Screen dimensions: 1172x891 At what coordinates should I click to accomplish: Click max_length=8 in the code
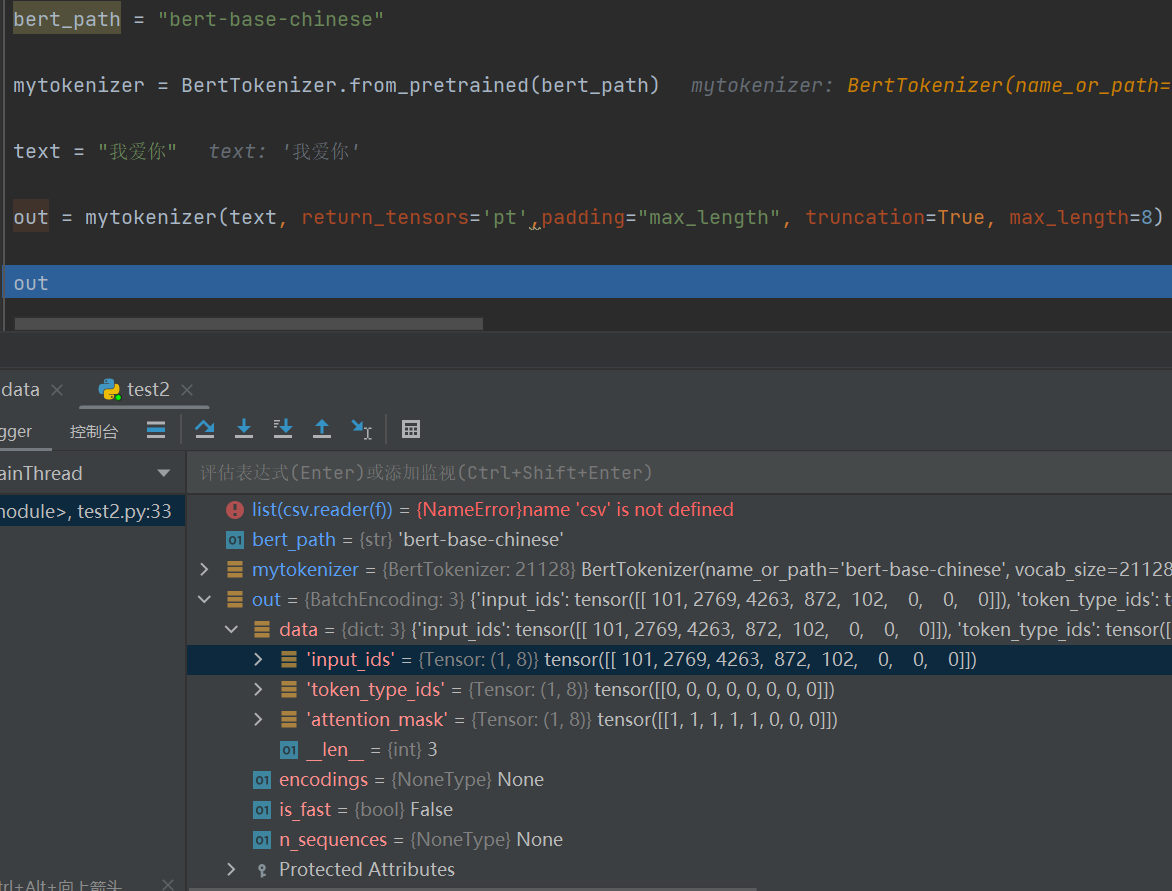tap(1080, 218)
